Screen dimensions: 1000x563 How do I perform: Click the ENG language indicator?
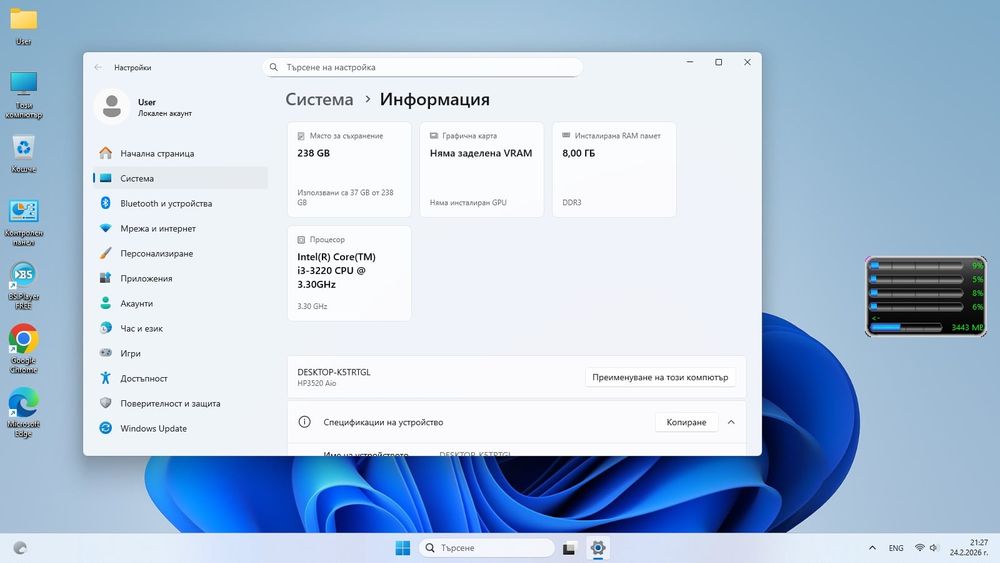[896, 548]
